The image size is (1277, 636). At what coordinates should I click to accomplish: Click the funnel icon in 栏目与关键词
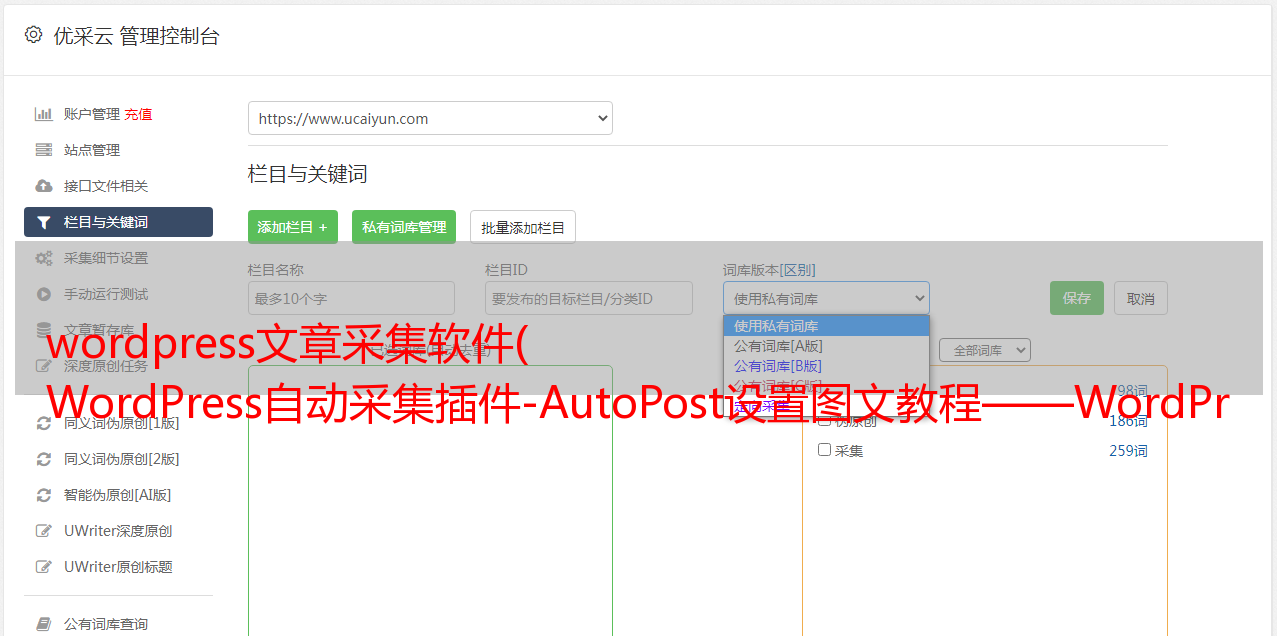[44, 222]
